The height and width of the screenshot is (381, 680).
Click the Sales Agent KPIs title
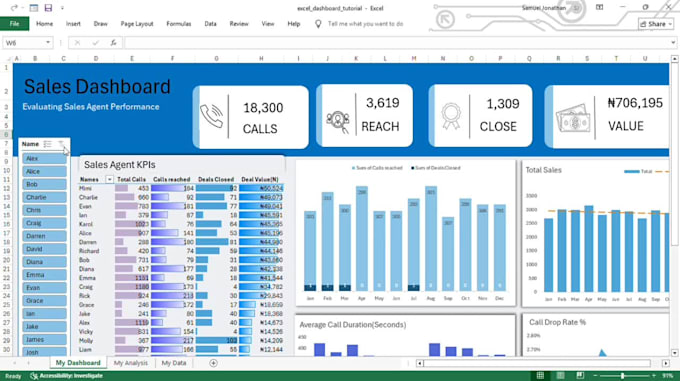click(120, 165)
